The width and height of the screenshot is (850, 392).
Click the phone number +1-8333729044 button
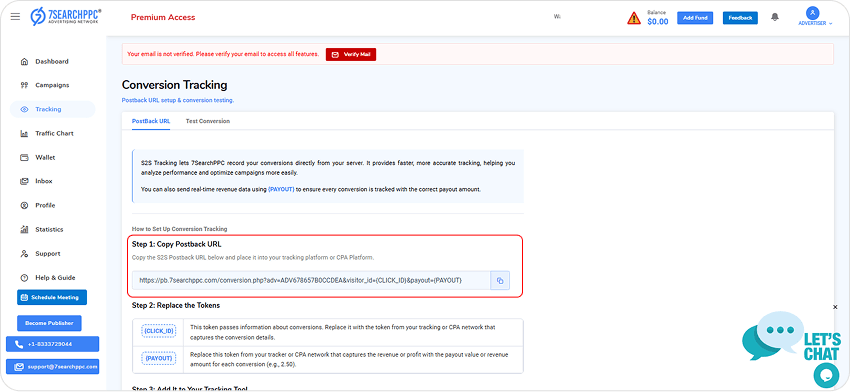coord(53,344)
